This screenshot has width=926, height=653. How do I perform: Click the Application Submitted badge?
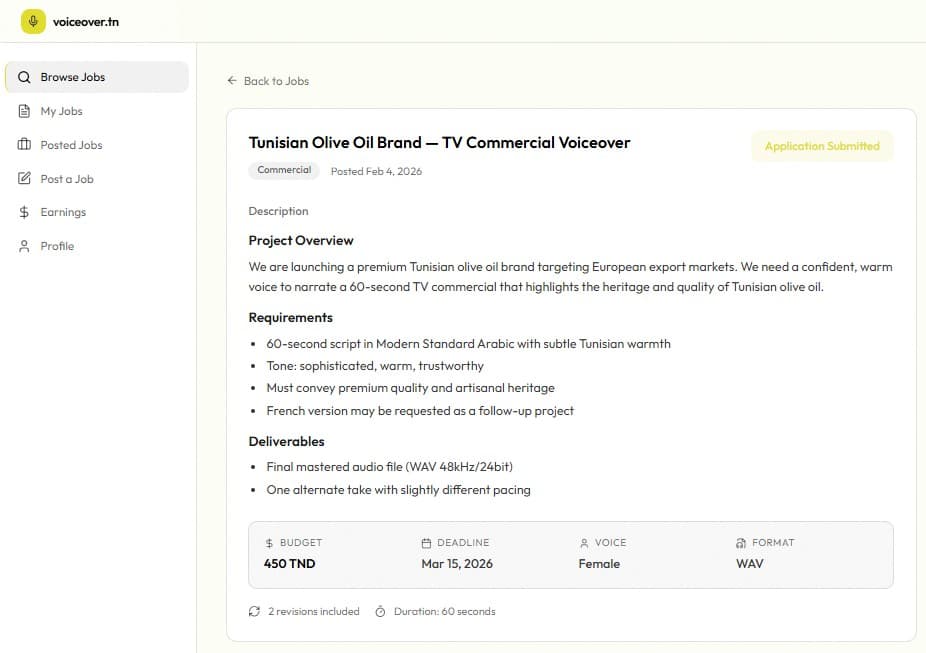click(x=821, y=146)
